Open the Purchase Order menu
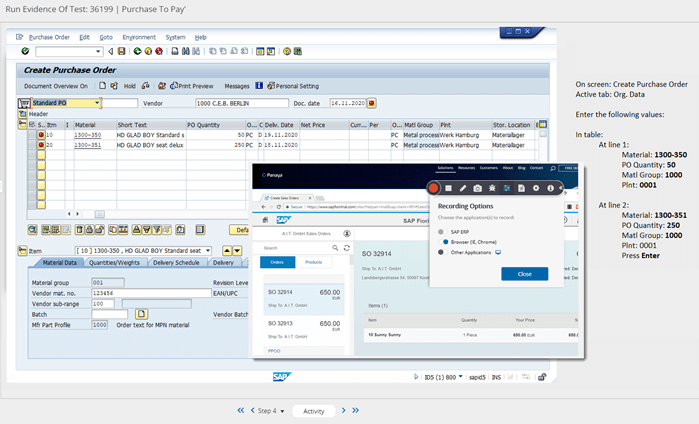Image resolution: width=699 pixels, height=424 pixels. point(49,37)
